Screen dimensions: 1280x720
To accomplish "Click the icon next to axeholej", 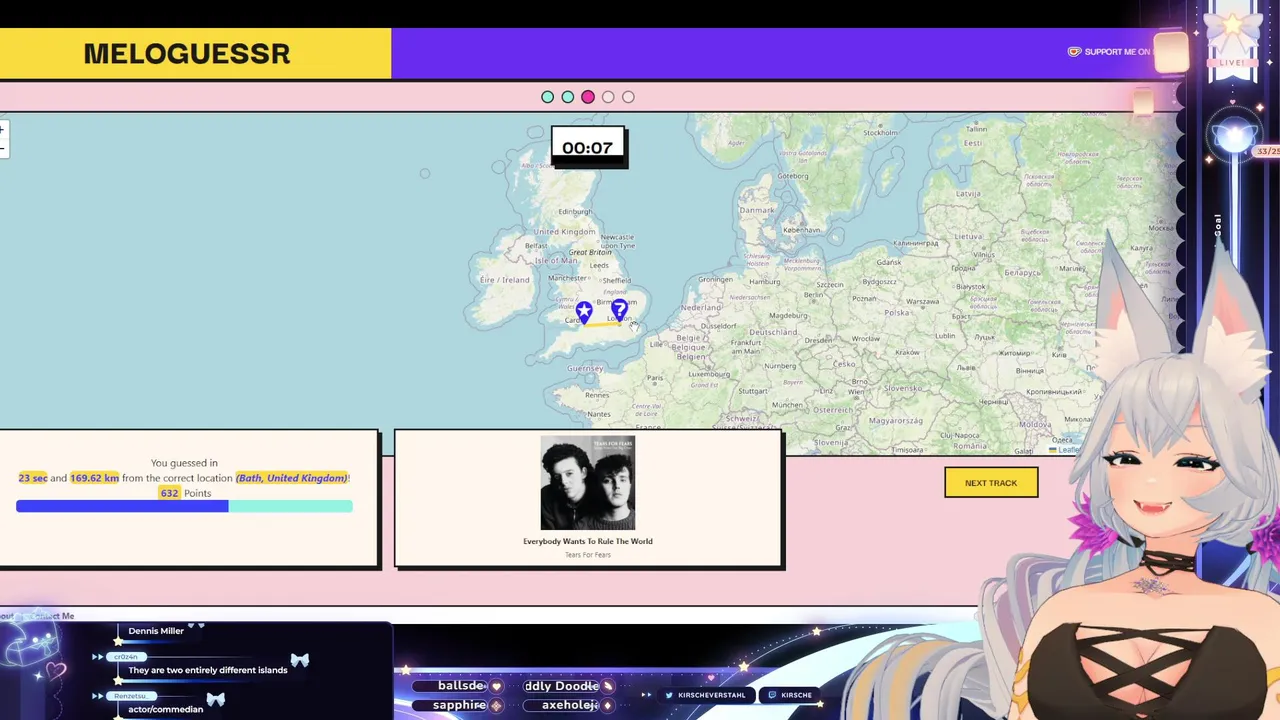I will tap(607, 705).
